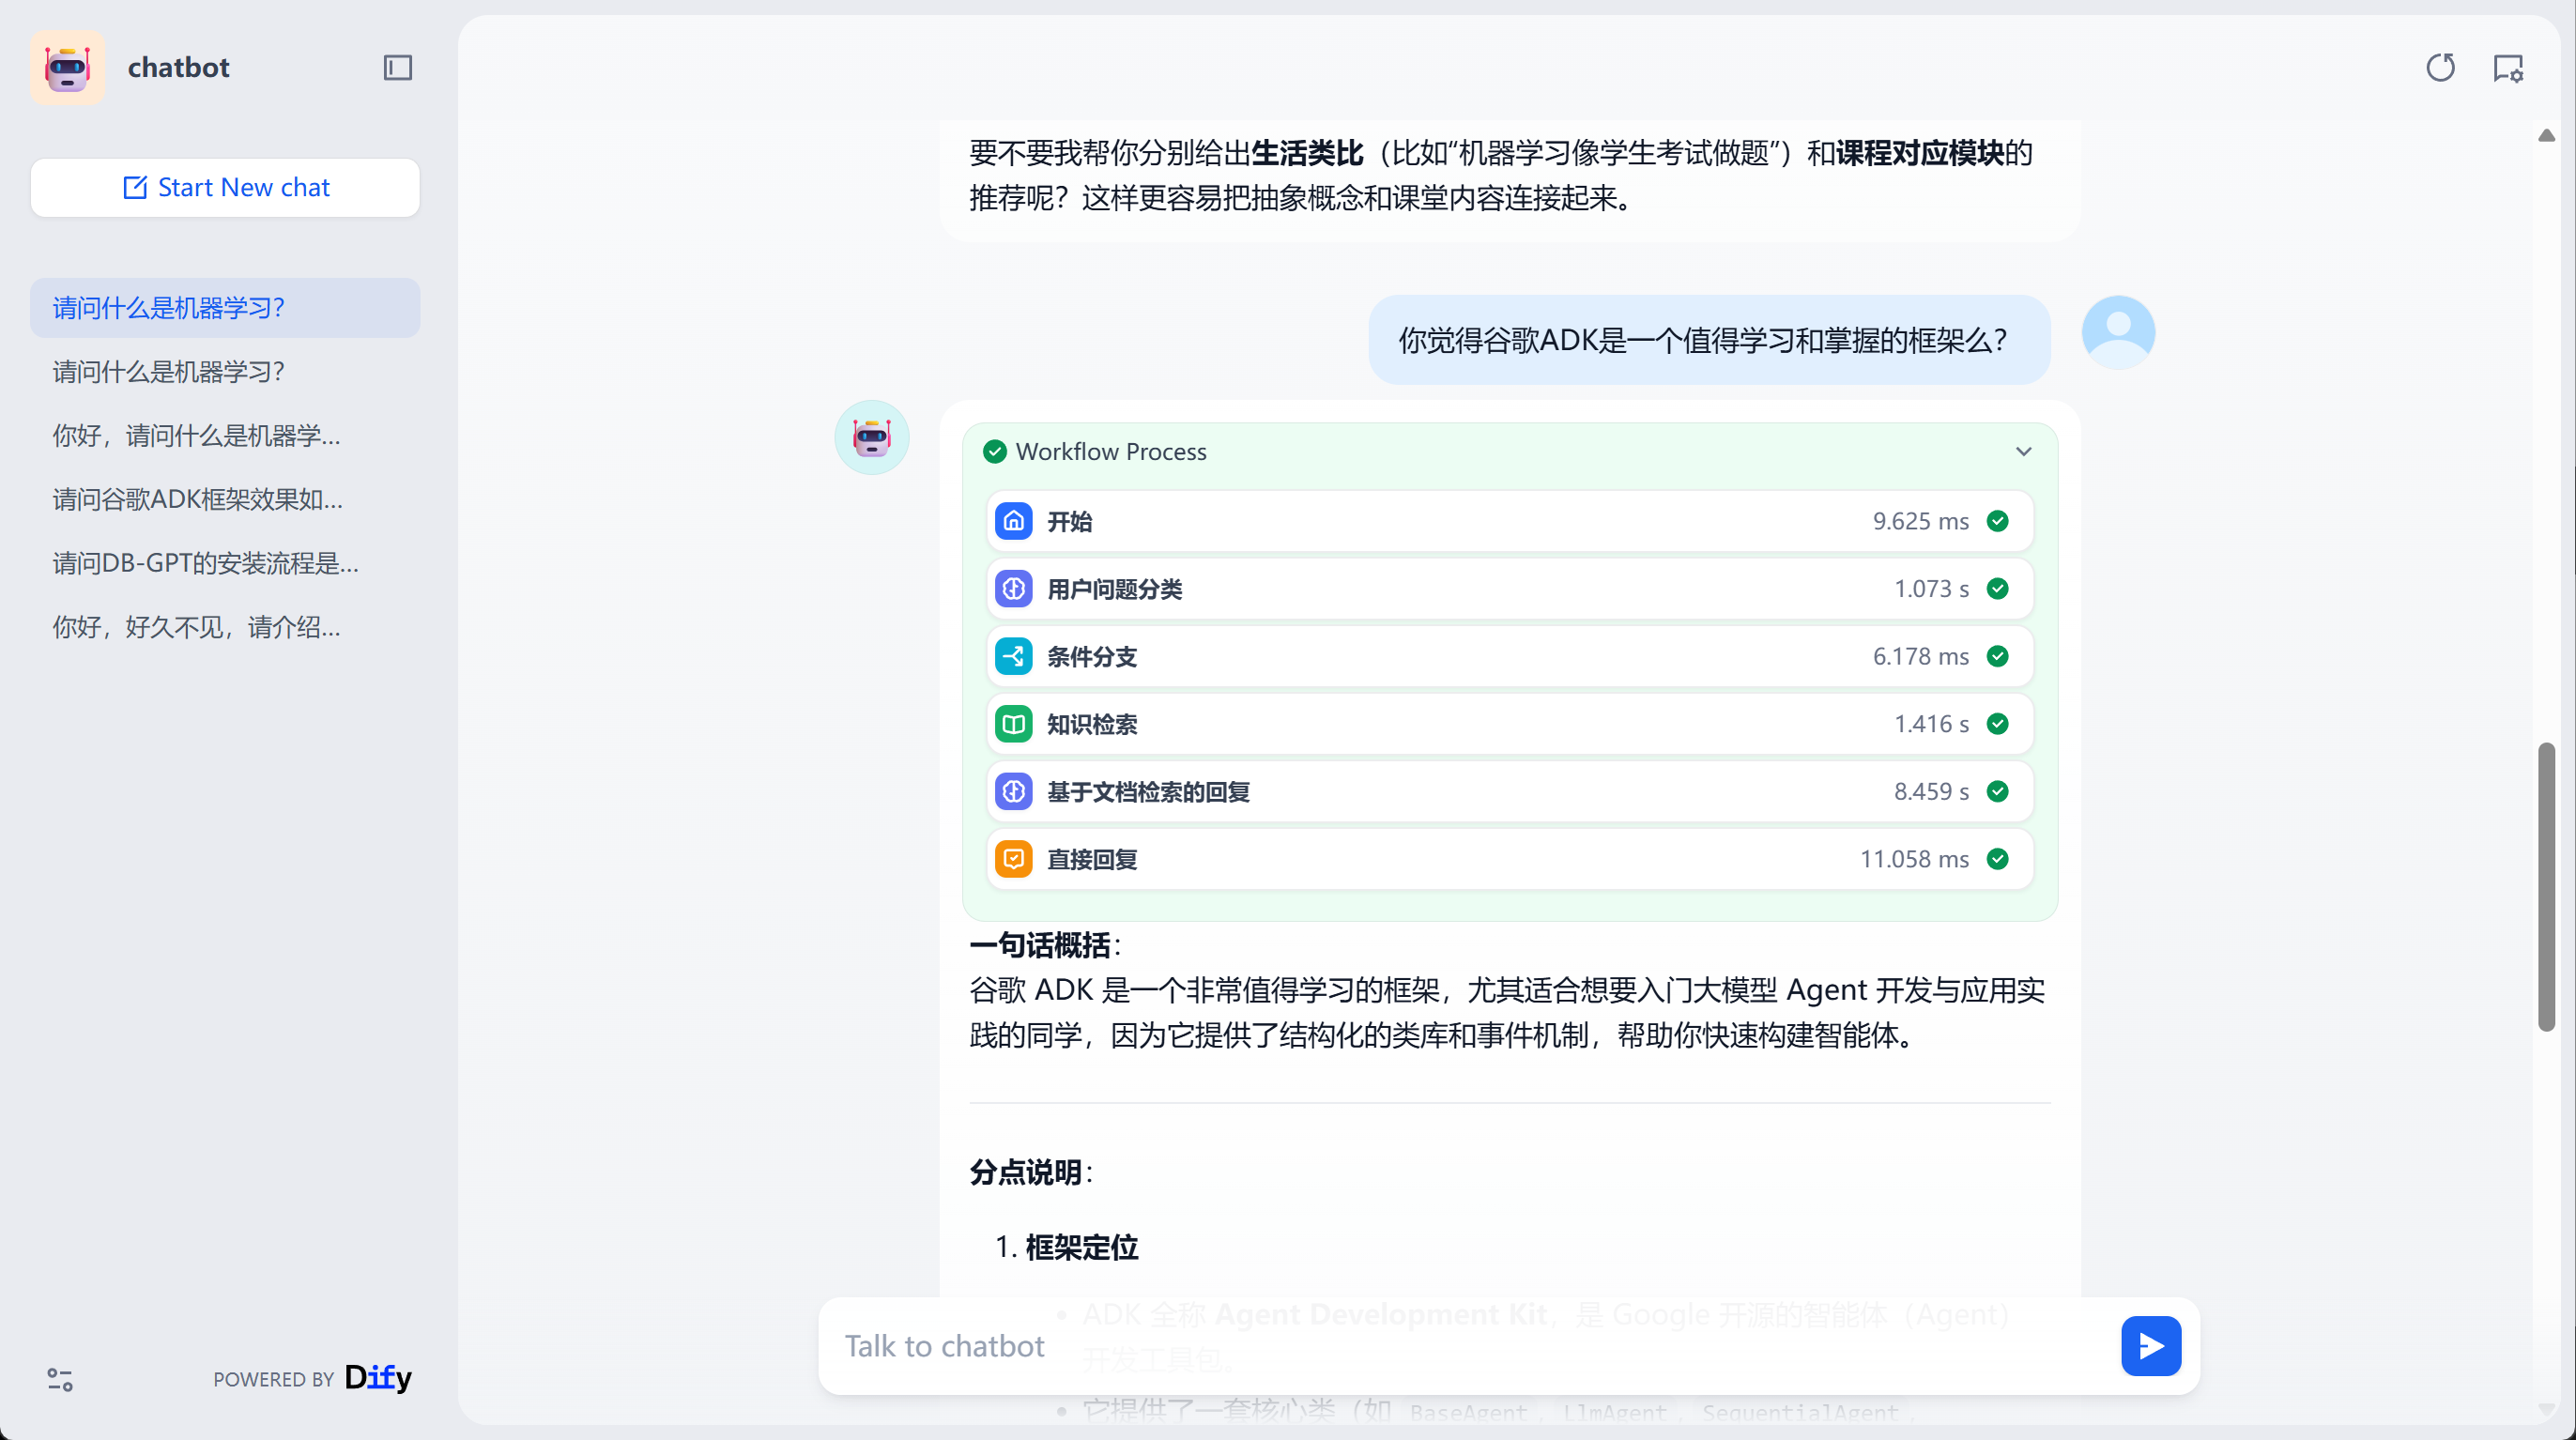Screen dimensions: 2576x1440
Task: Open the second, unhighlighted 请问什么是机器学习? conversation
Action: click(225, 372)
